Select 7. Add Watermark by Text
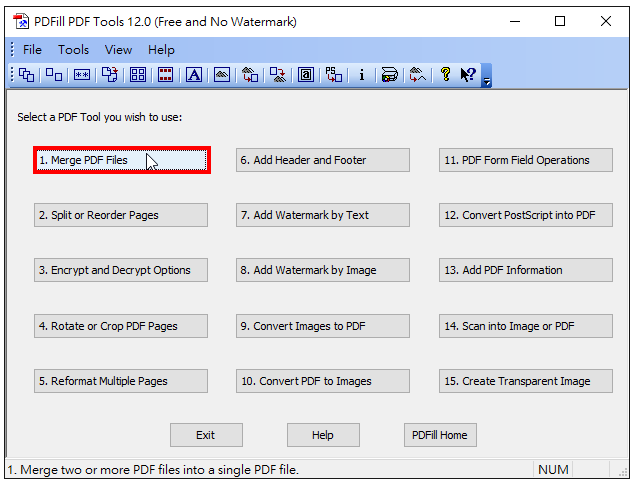Screen dimensions: 637x483 (323, 215)
